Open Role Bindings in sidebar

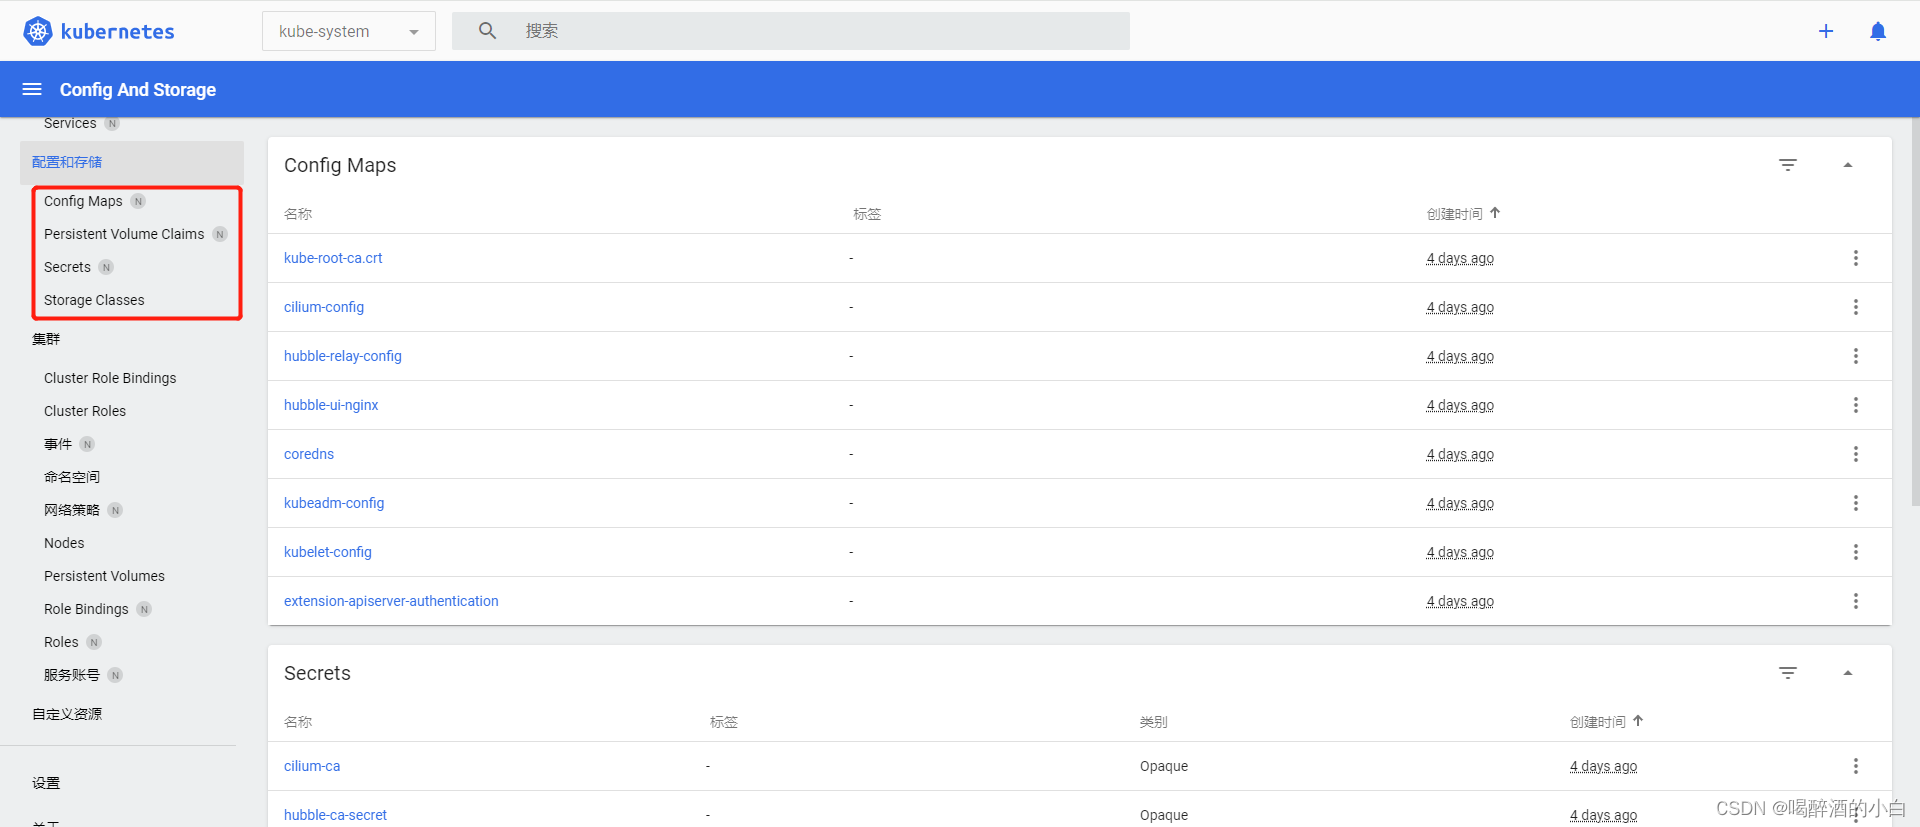(x=86, y=609)
